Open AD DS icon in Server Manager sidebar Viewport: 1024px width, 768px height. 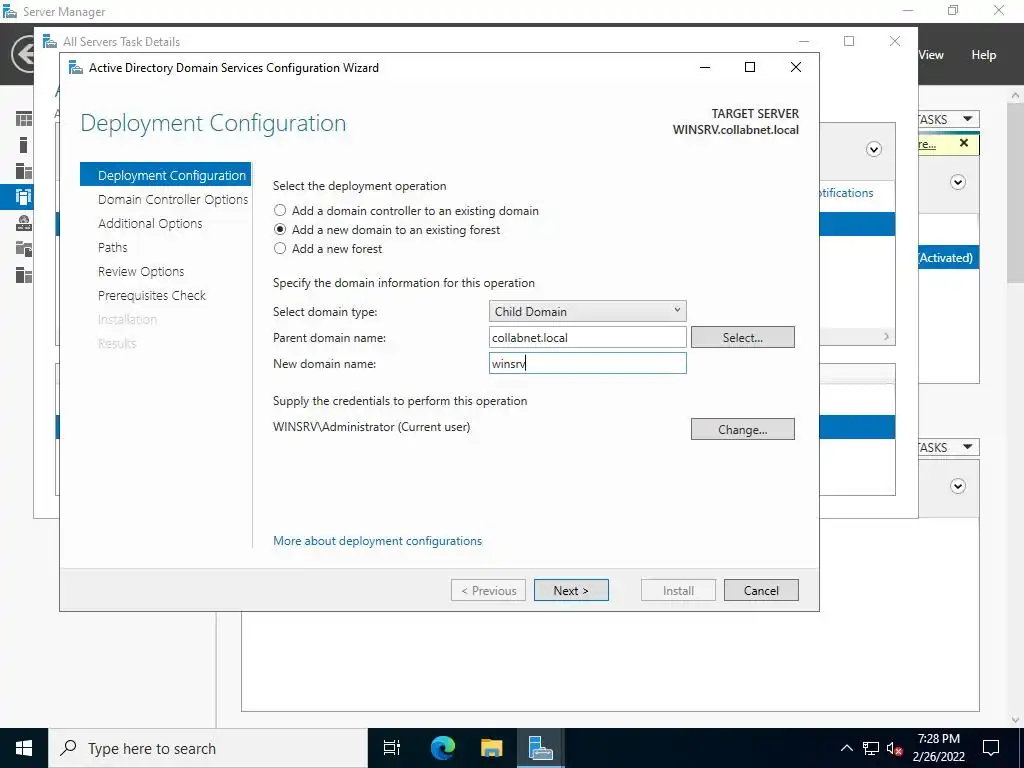coord(24,197)
